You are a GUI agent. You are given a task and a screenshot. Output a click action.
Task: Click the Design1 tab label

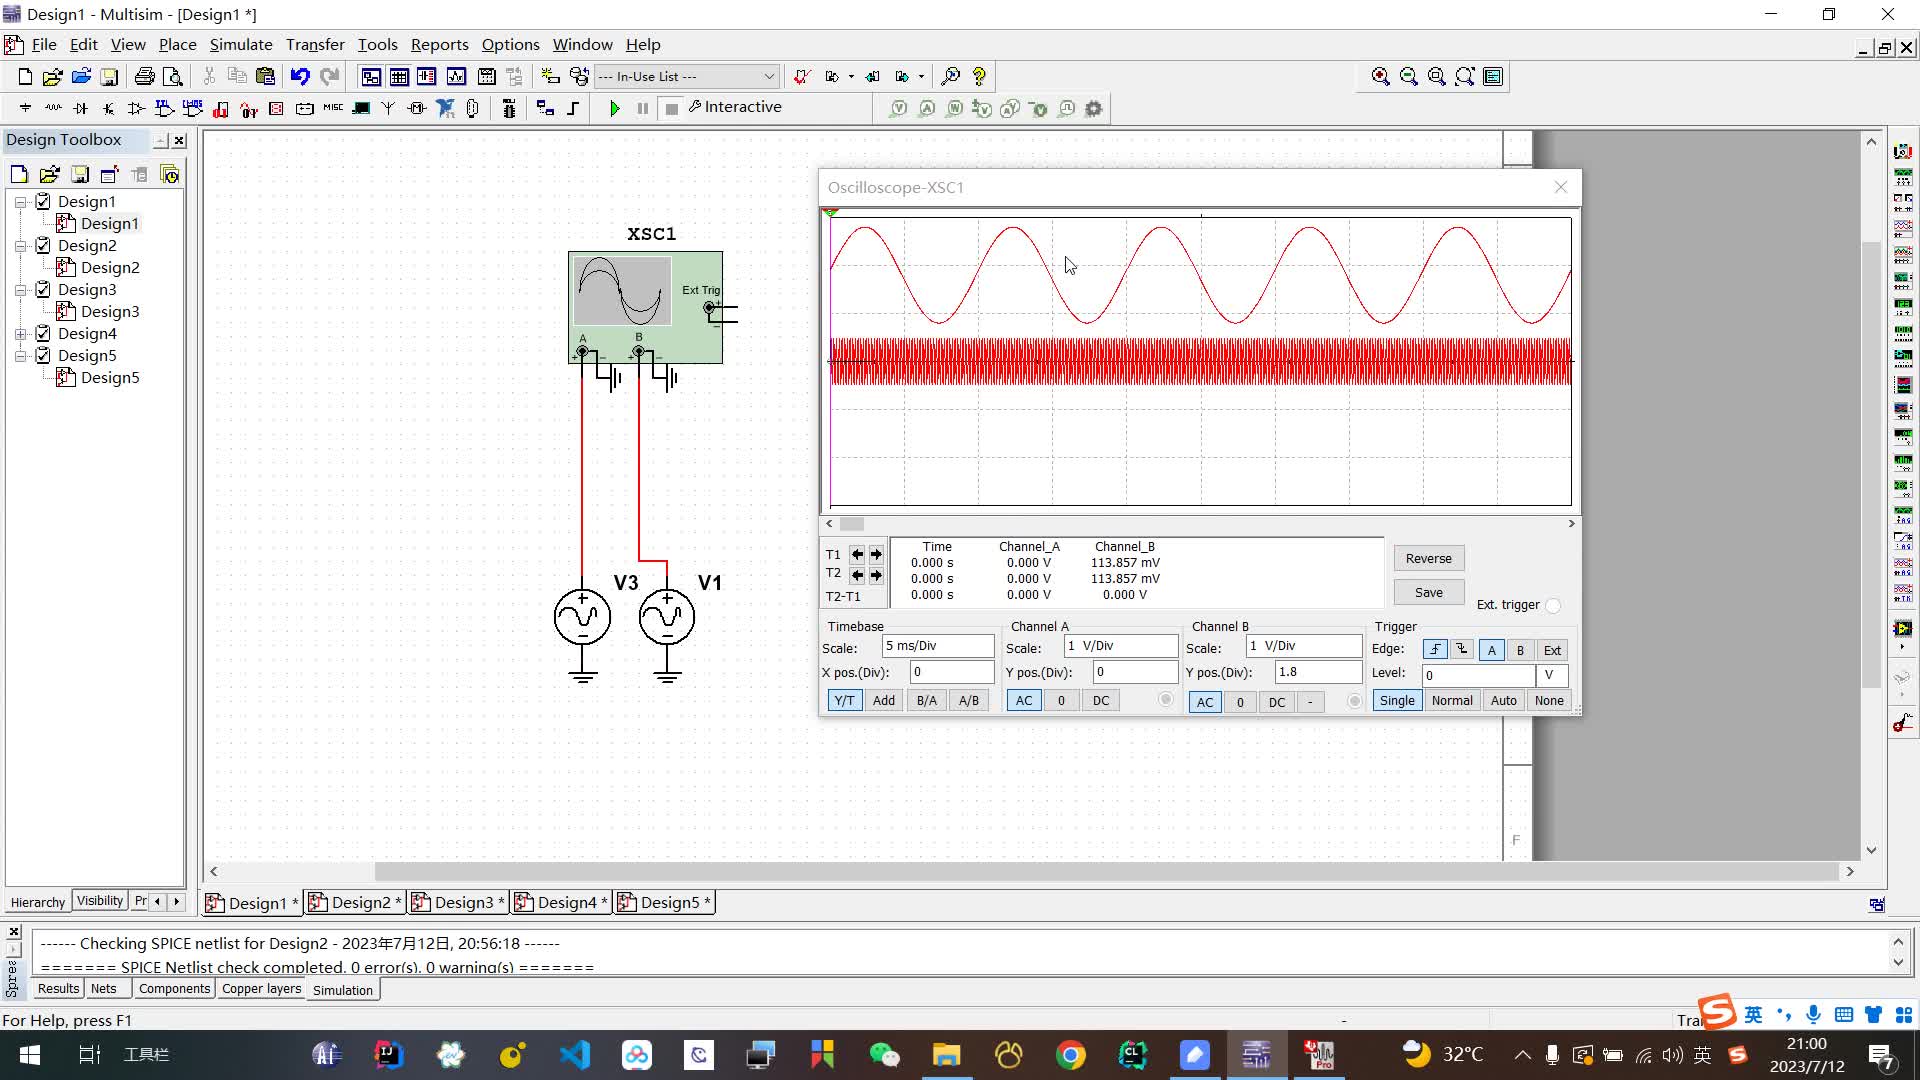pos(258,902)
